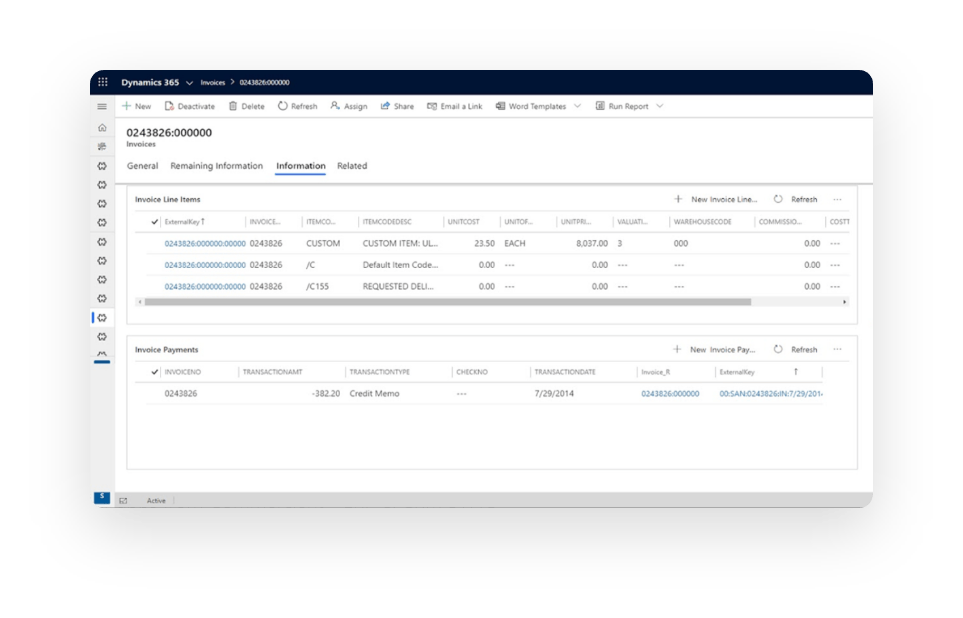Click the Email a Link command
This screenshot has width=963, height=618.
[x=454, y=106]
